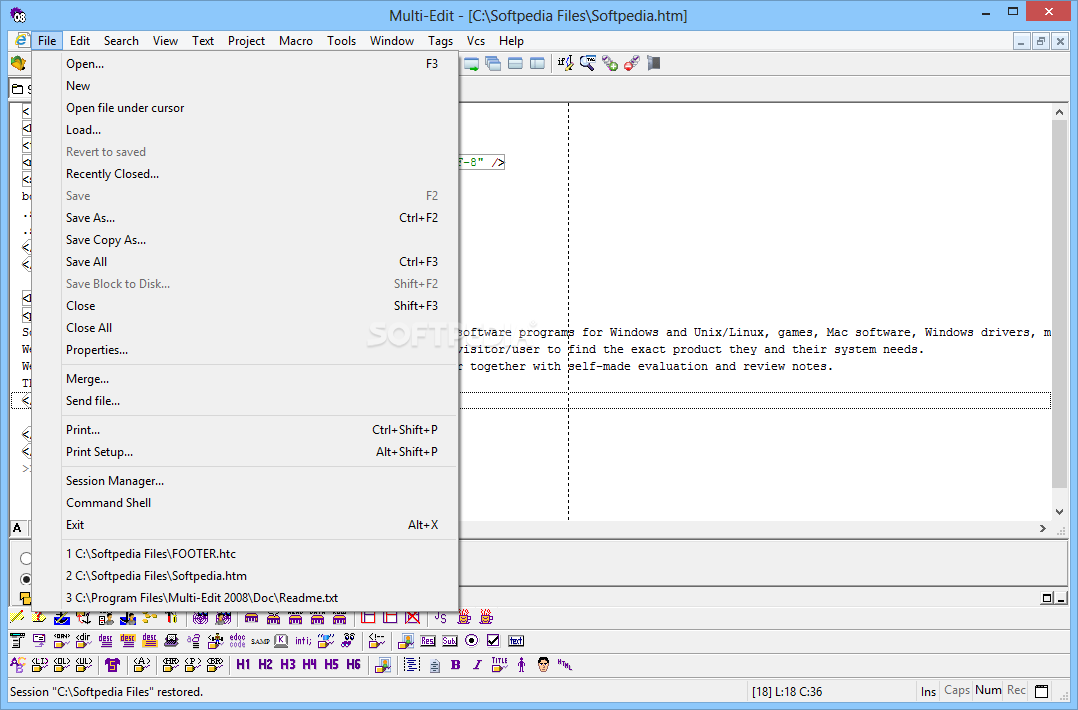Open the Edit menu
This screenshot has width=1078, height=710.
click(x=80, y=41)
